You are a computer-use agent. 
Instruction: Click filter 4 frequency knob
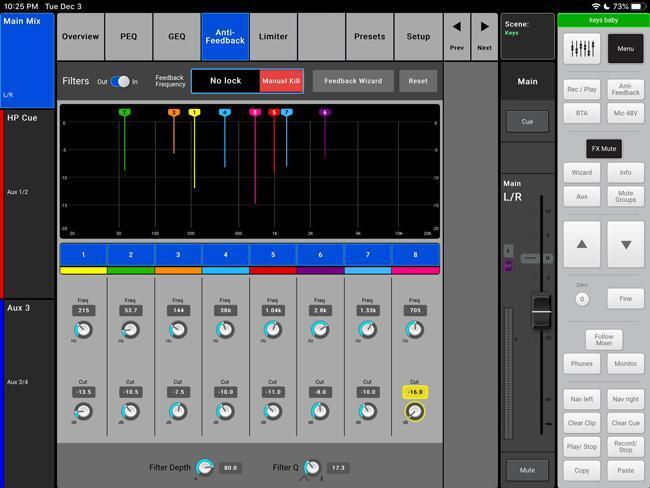[x=226, y=330]
